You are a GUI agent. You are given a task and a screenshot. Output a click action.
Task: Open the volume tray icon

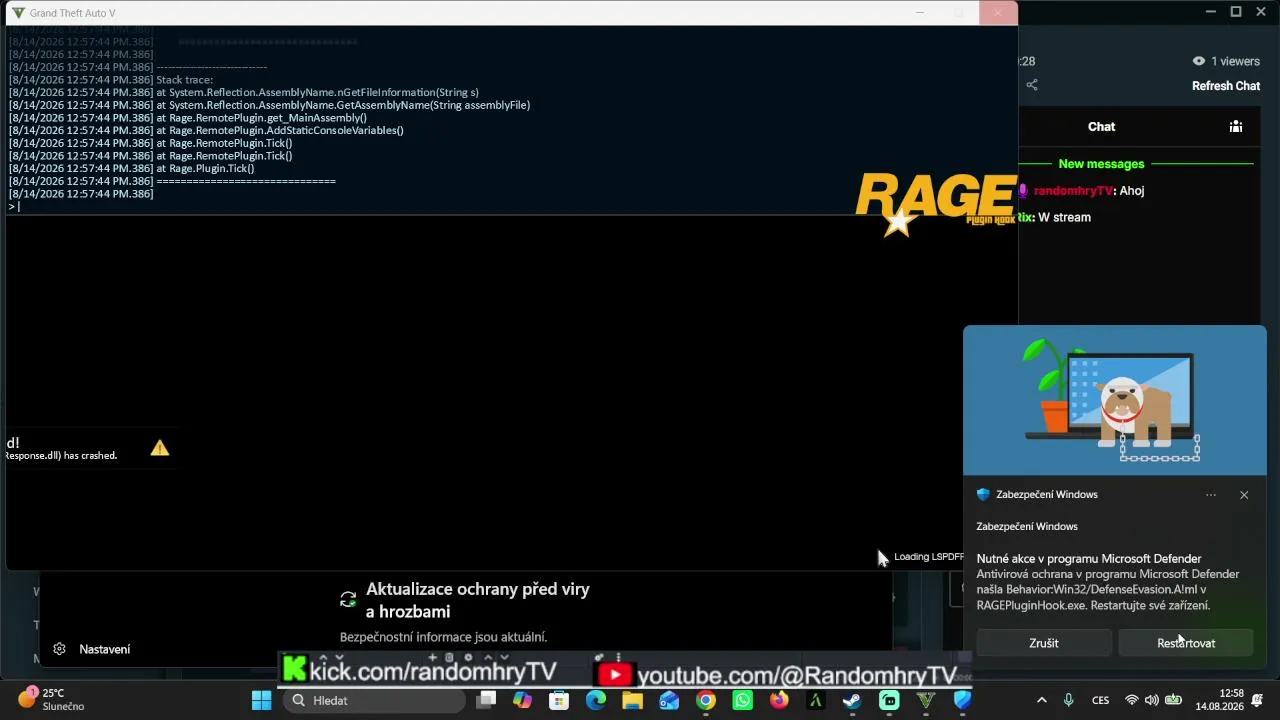tap(1152, 700)
